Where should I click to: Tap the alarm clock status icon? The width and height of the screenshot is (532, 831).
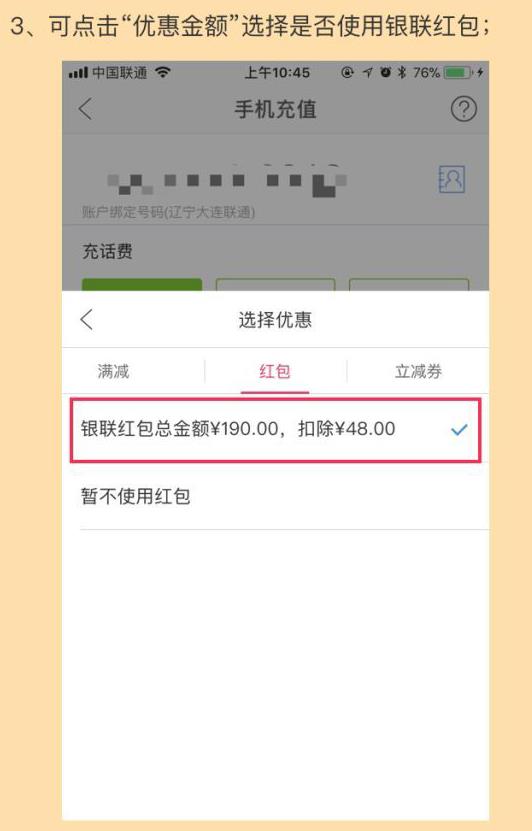pos(386,73)
